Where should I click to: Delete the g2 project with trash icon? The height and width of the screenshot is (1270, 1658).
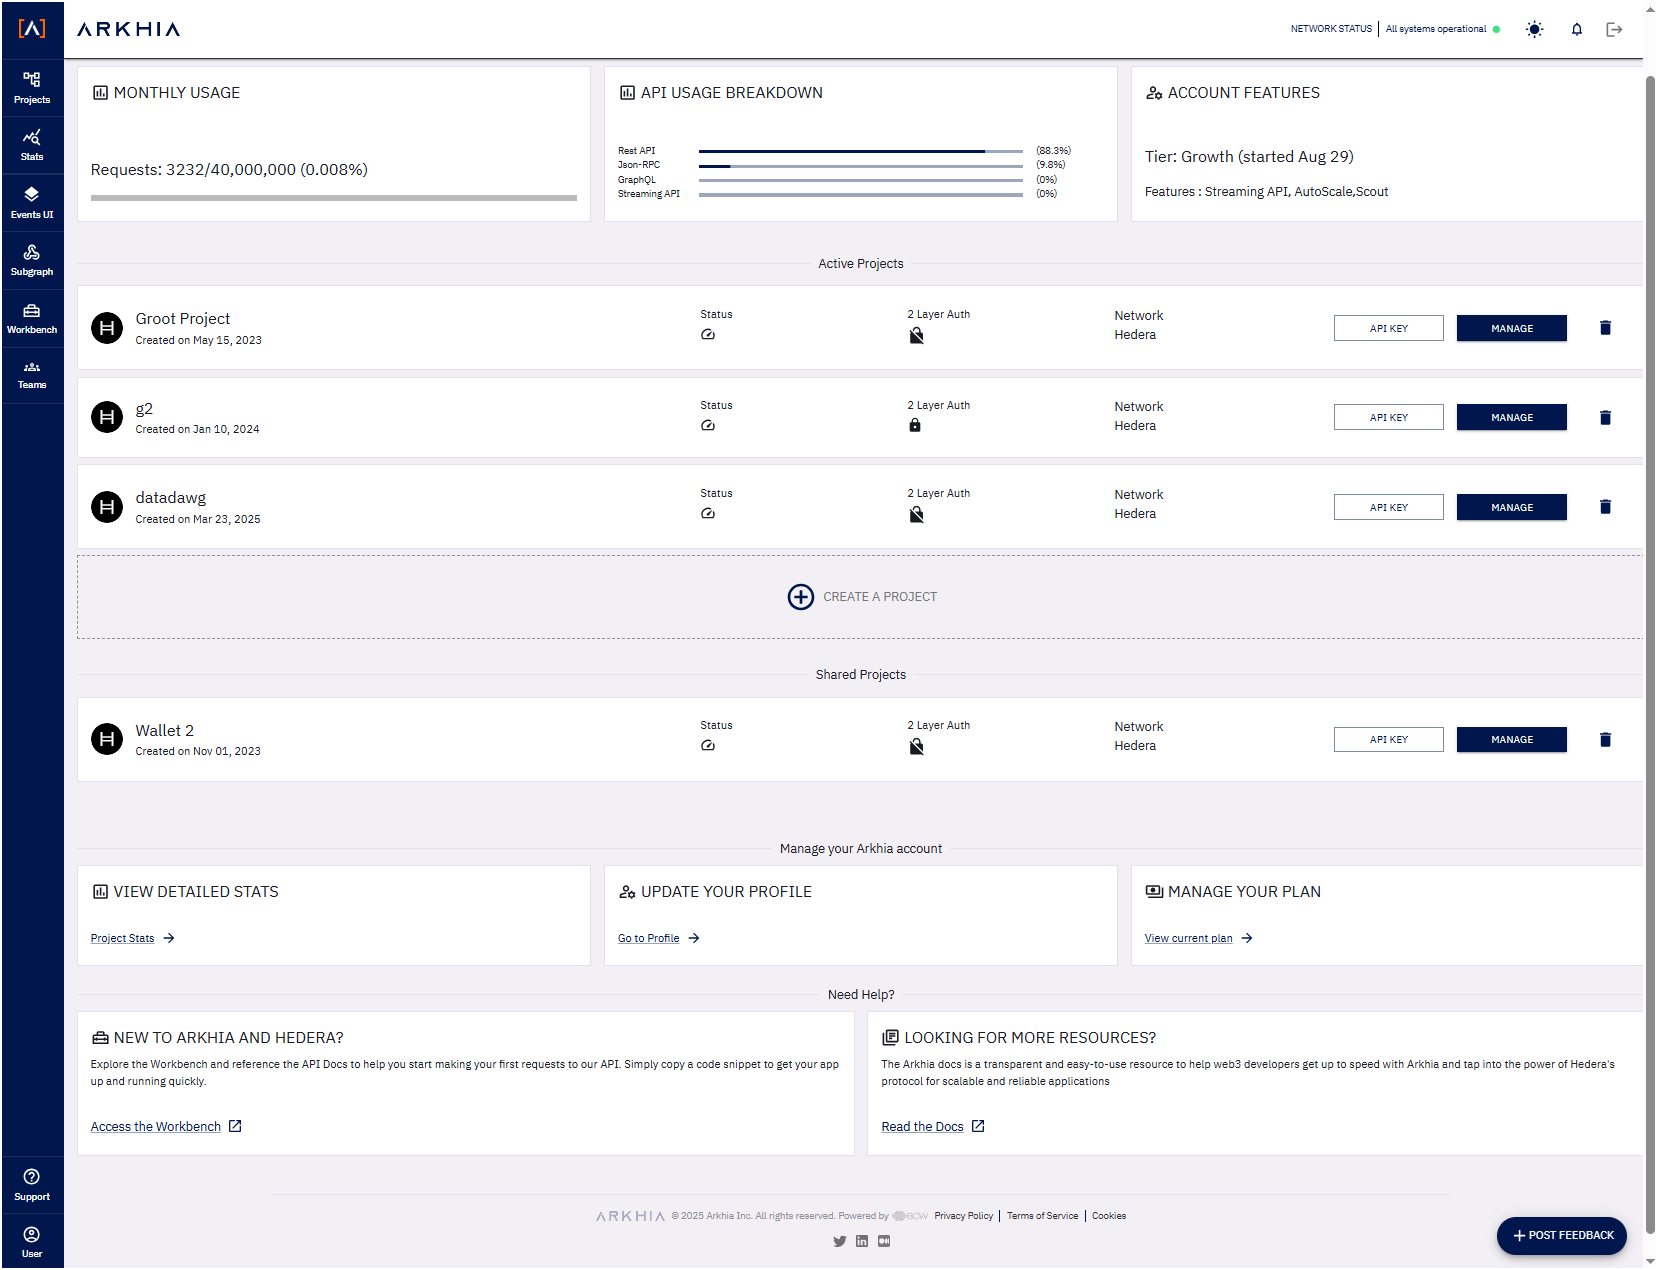(1605, 418)
